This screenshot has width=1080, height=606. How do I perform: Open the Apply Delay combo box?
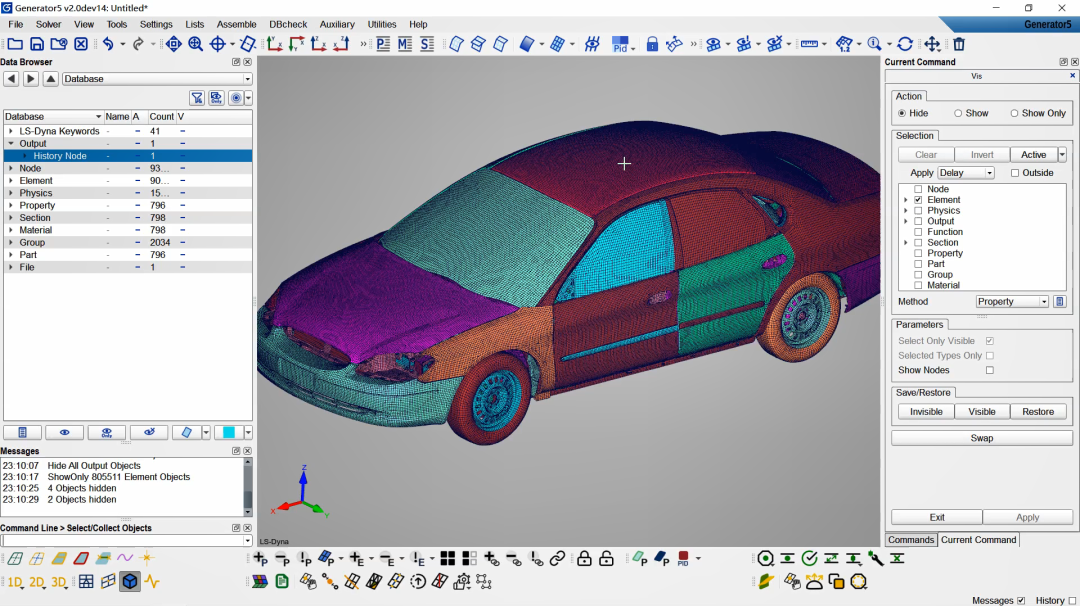pyautogui.click(x=966, y=173)
